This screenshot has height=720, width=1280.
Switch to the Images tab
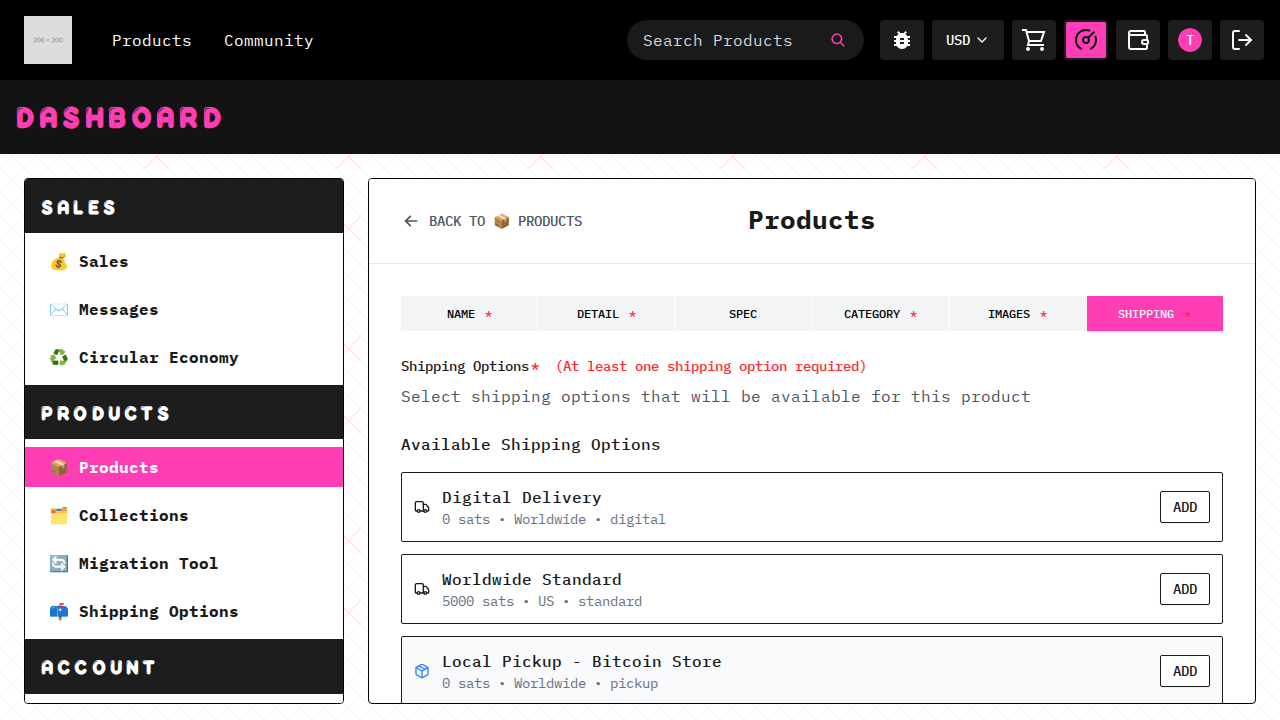[1017, 314]
